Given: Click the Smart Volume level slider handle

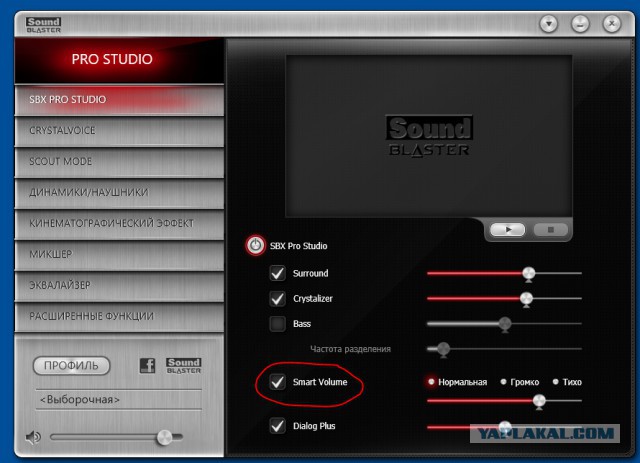Looking at the screenshot, I should pyautogui.click(x=539, y=401).
